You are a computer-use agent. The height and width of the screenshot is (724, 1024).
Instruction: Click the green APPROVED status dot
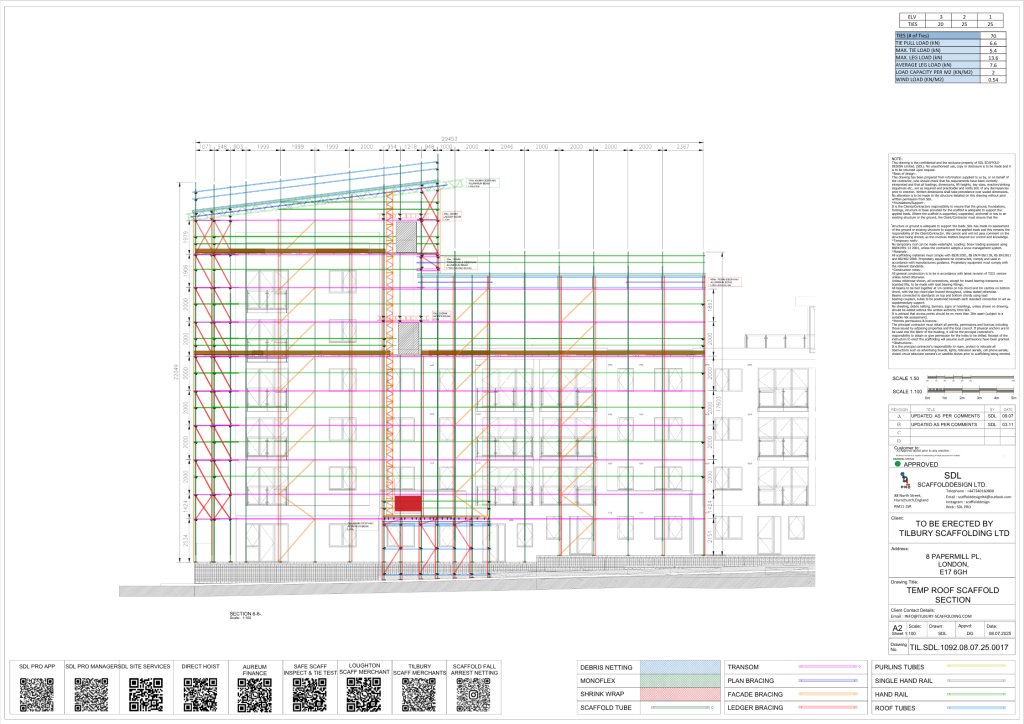coord(897,464)
